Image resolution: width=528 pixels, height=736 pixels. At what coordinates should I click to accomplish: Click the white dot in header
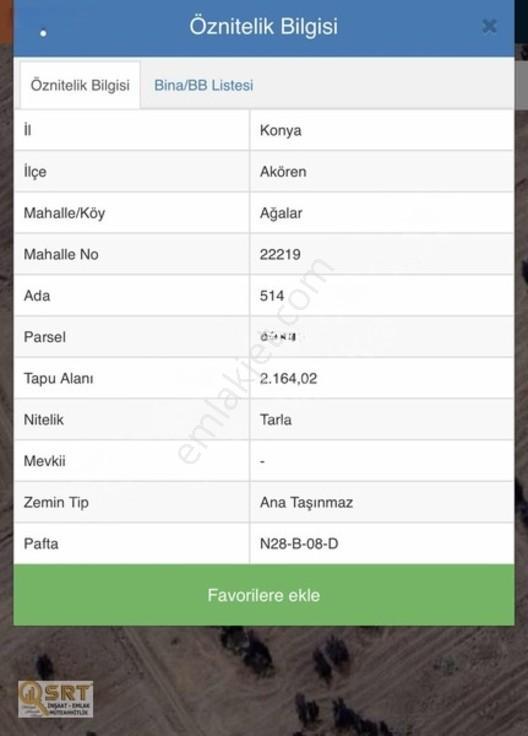click(x=43, y=33)
